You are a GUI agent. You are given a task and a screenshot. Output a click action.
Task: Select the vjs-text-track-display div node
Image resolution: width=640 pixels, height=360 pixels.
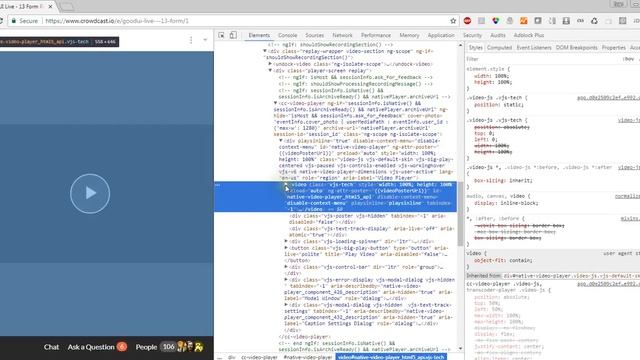pos(371,232)
